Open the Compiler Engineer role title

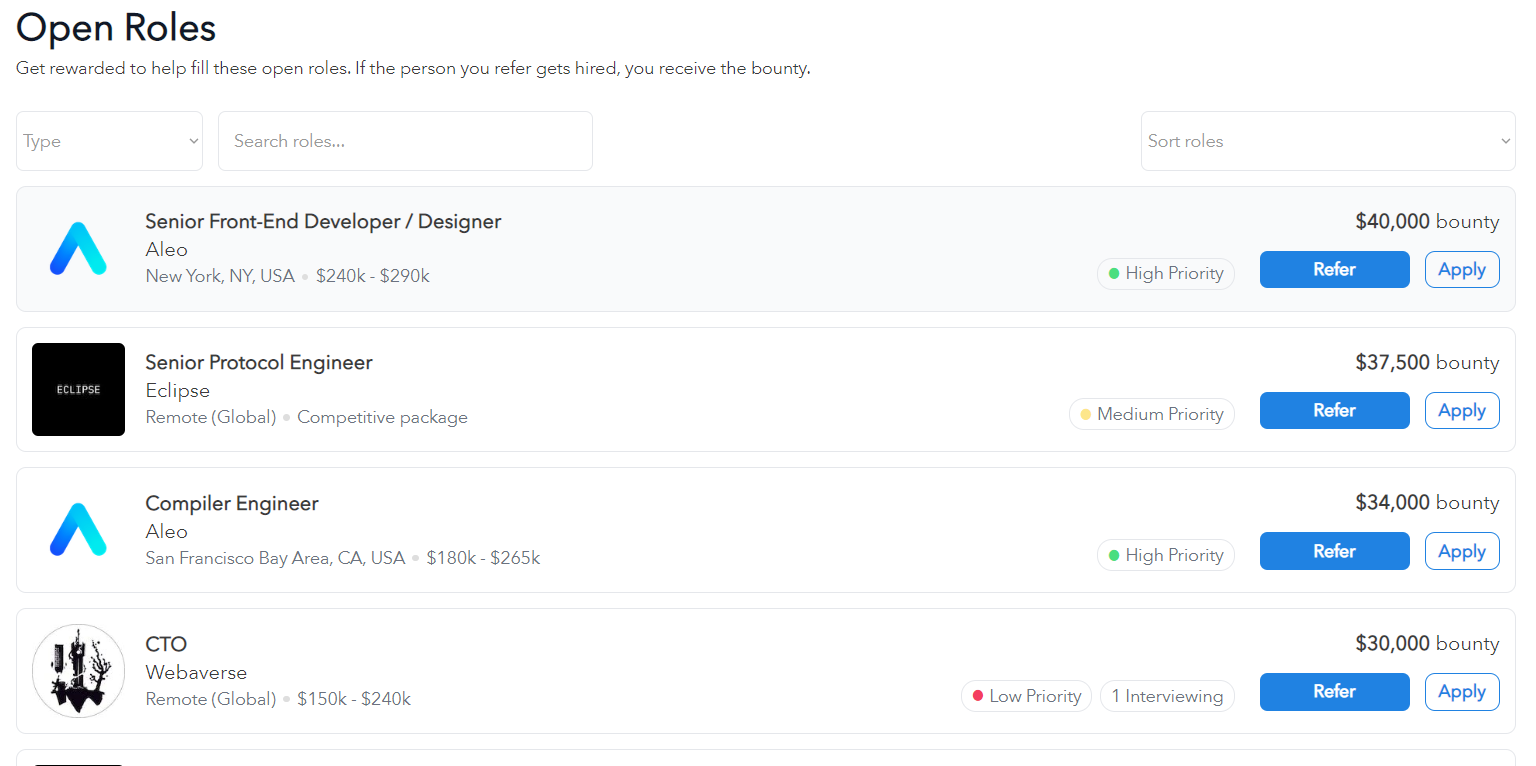pyautogui.click(x=232, y=503)
